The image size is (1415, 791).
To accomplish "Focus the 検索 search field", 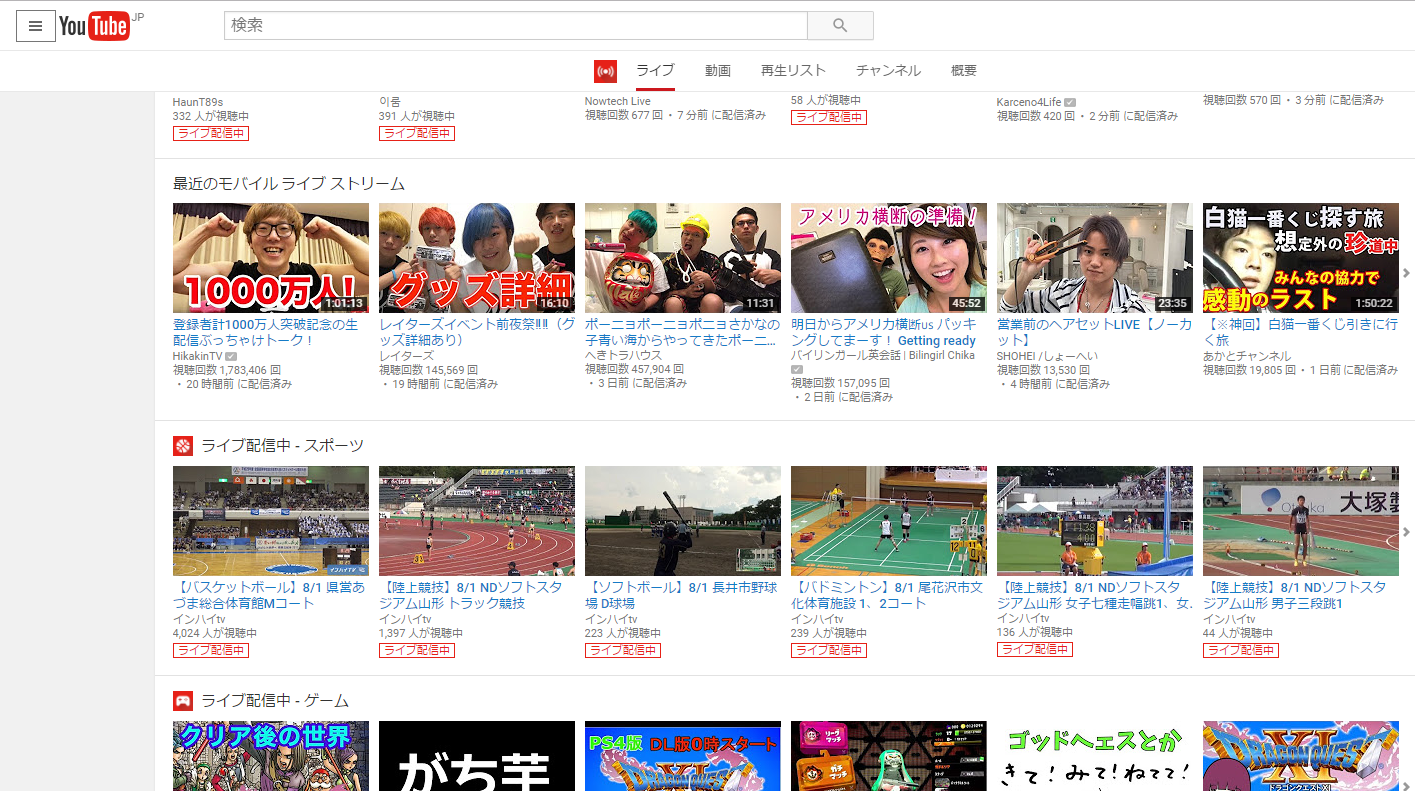I will (x=515, y=25).
